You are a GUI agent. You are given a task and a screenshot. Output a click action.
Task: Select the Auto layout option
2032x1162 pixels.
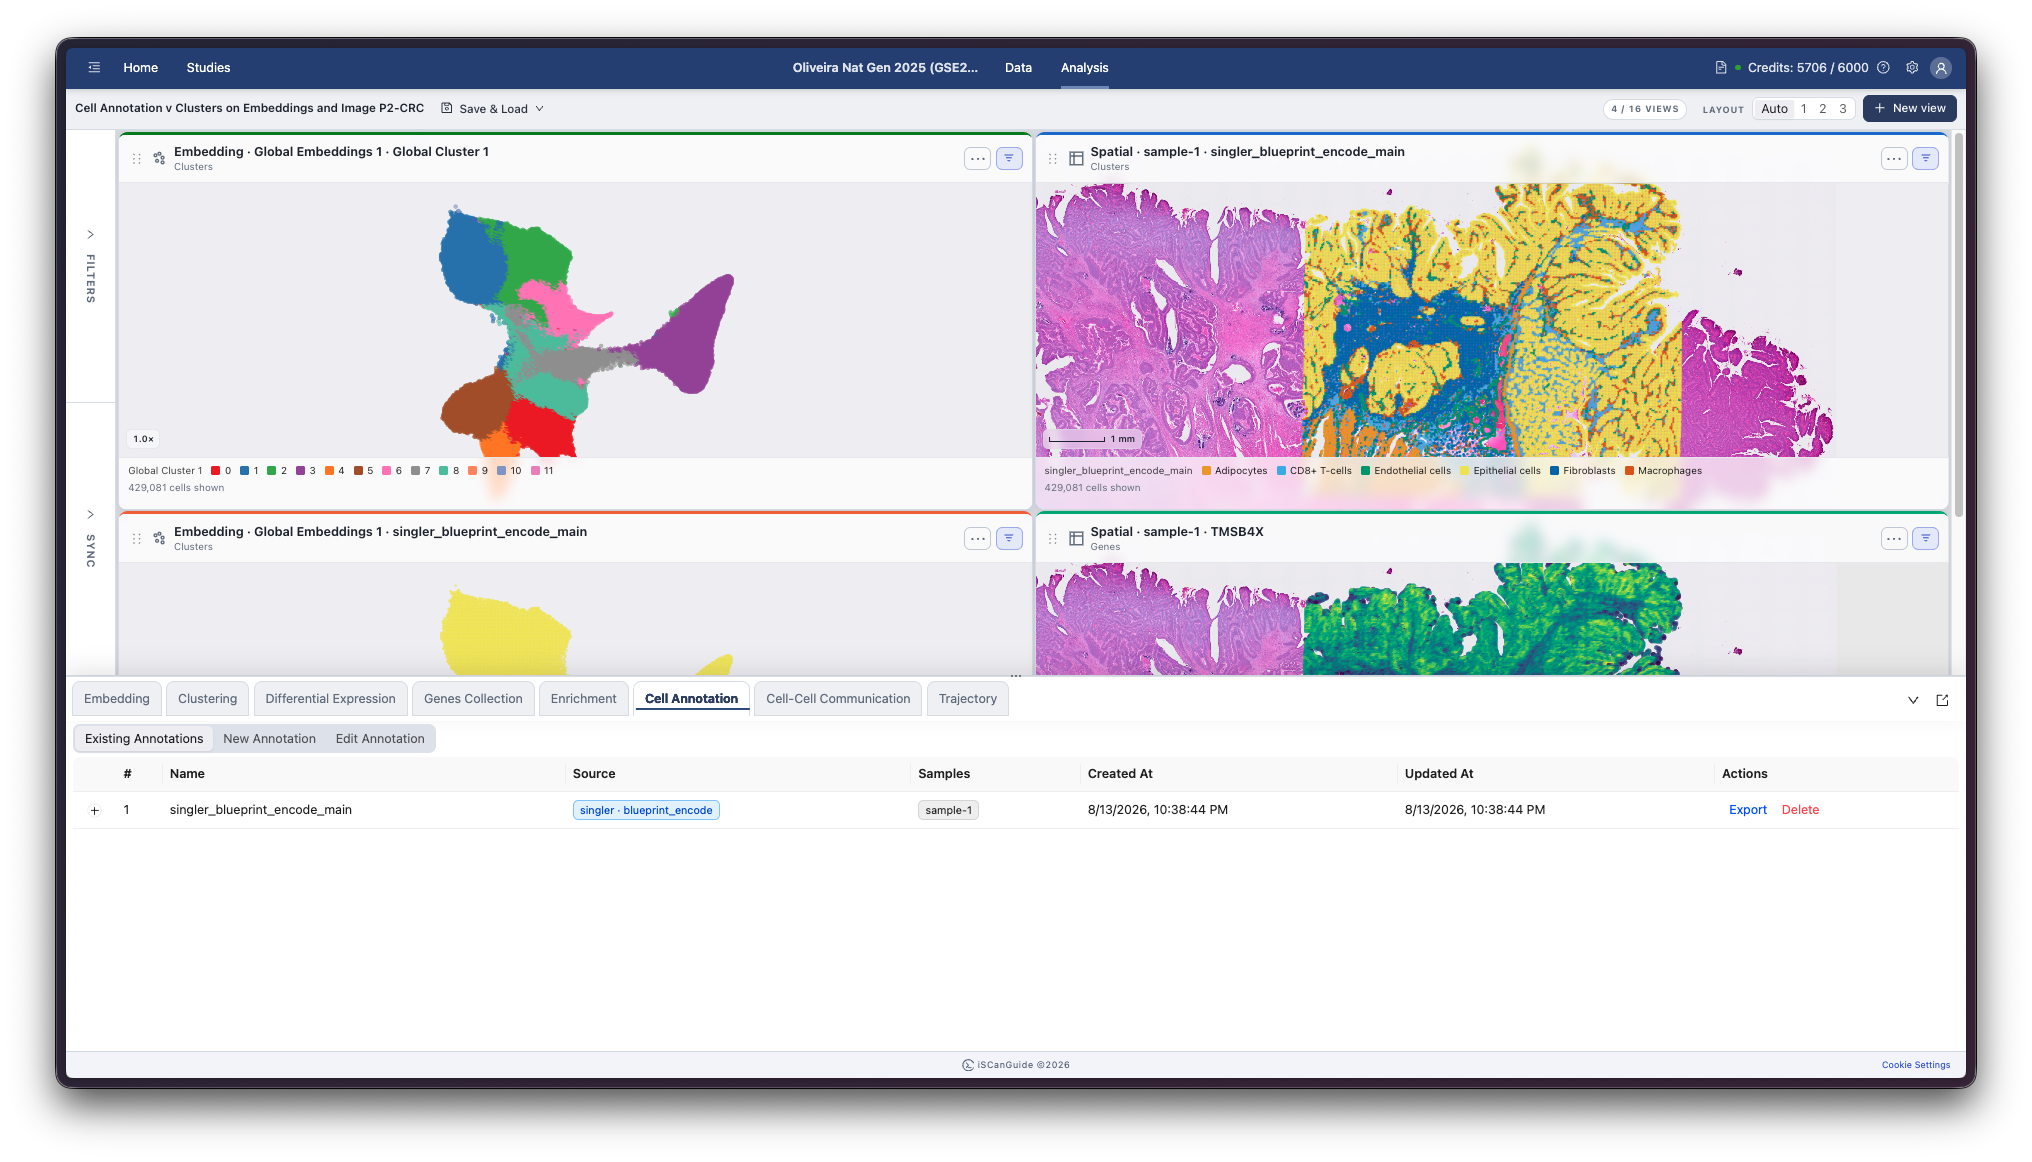click(x=1774, y=108)
